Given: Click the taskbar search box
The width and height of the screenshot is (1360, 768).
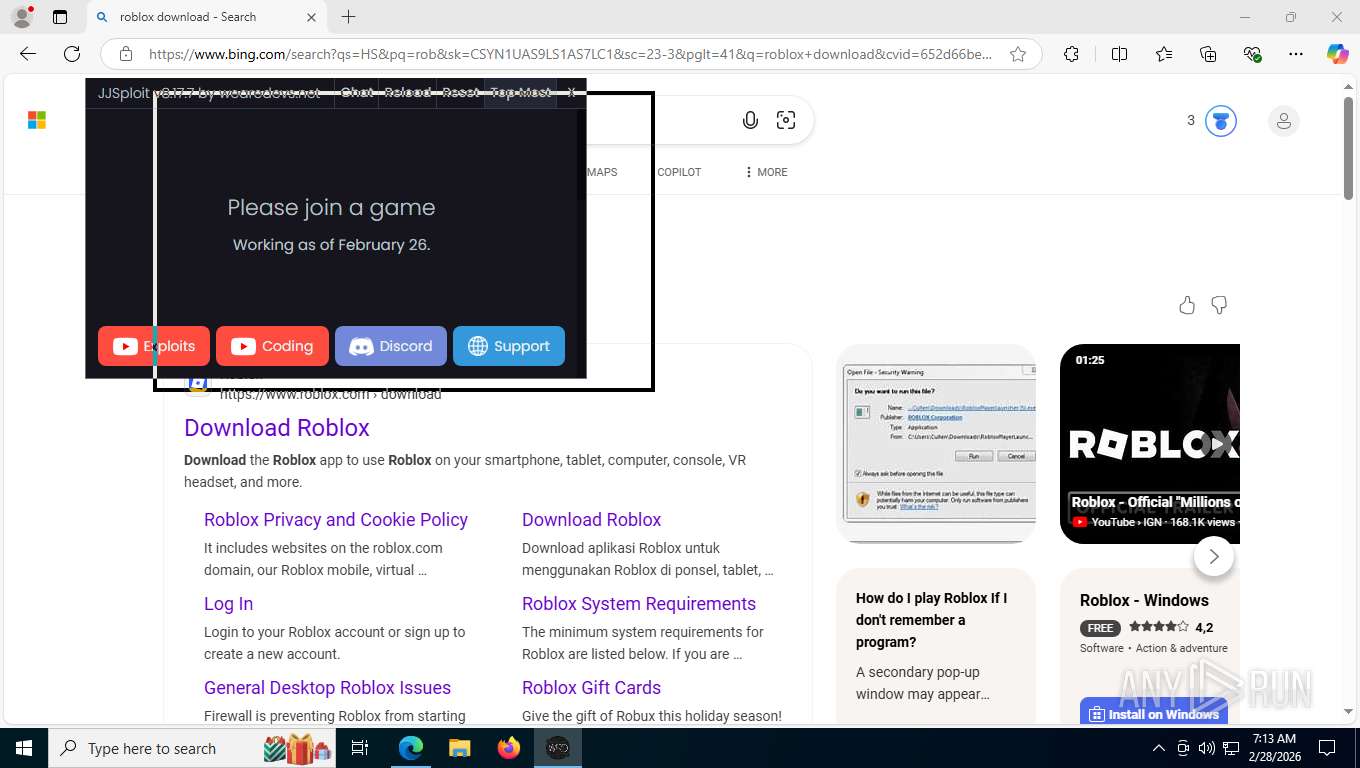Looking at the screenshot, I should pyautogui.click(x=192, y=748).
